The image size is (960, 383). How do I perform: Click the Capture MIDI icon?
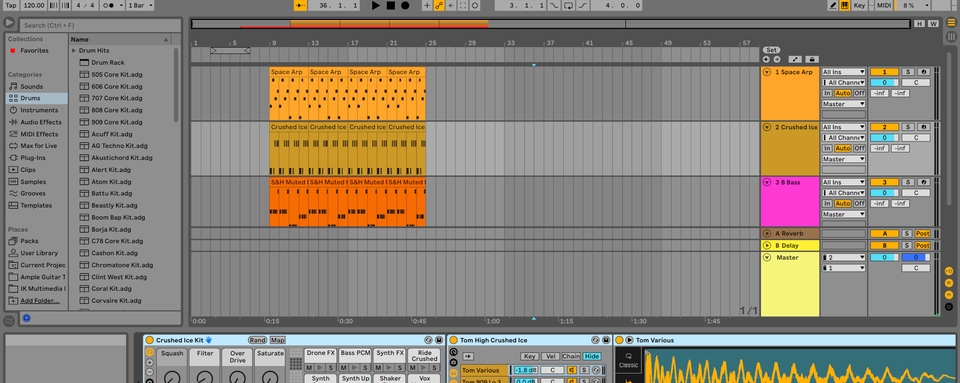pos(463,6)
